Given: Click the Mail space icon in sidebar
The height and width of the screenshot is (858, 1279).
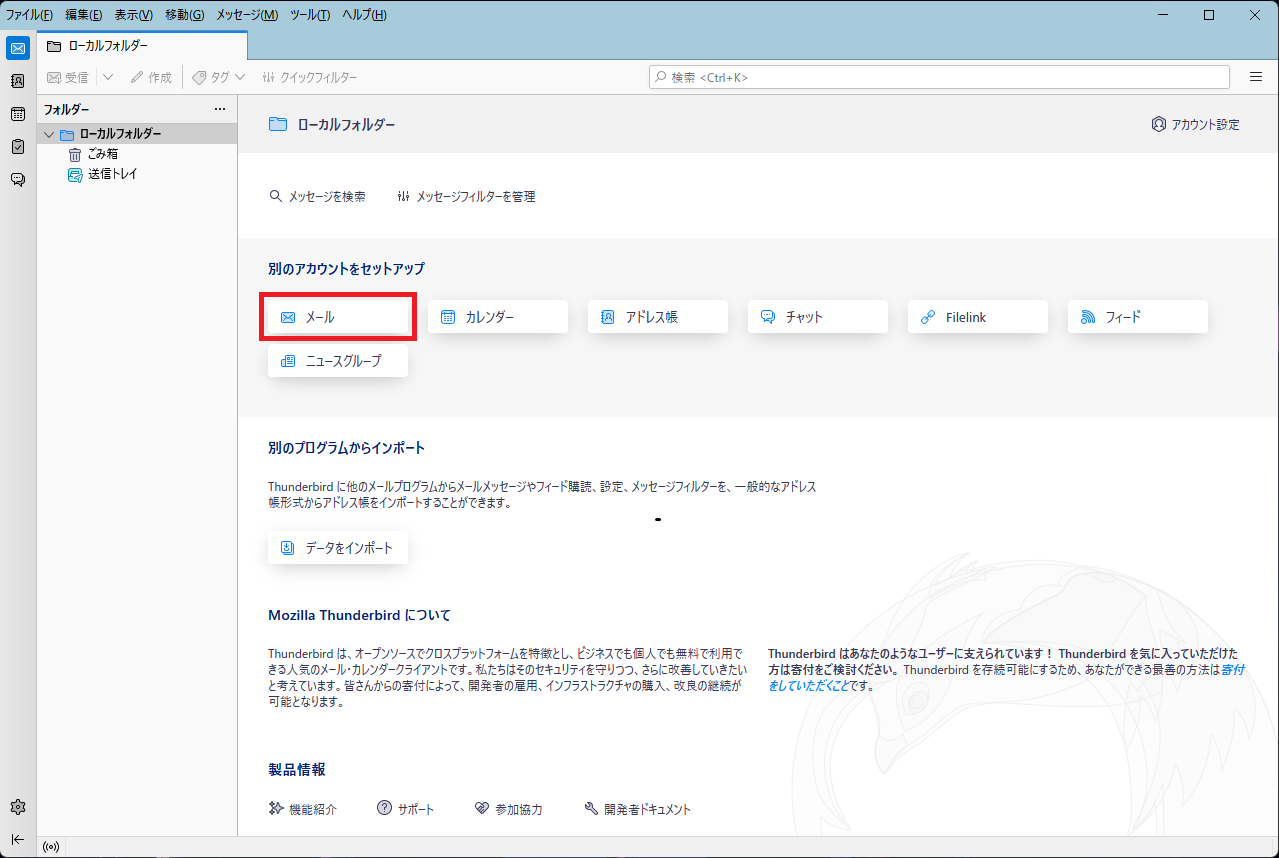Looking at the screenshot, I should pyautogui.click(x=17, y=48).
